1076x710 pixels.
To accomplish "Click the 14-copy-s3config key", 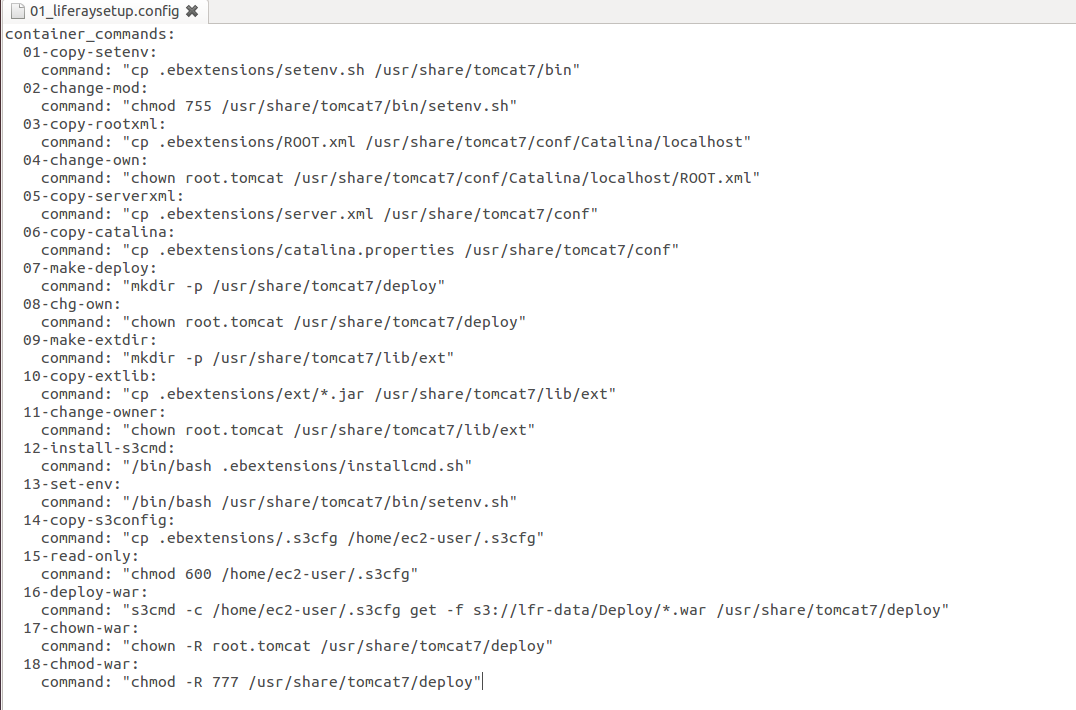I will (x=99, y=520).
